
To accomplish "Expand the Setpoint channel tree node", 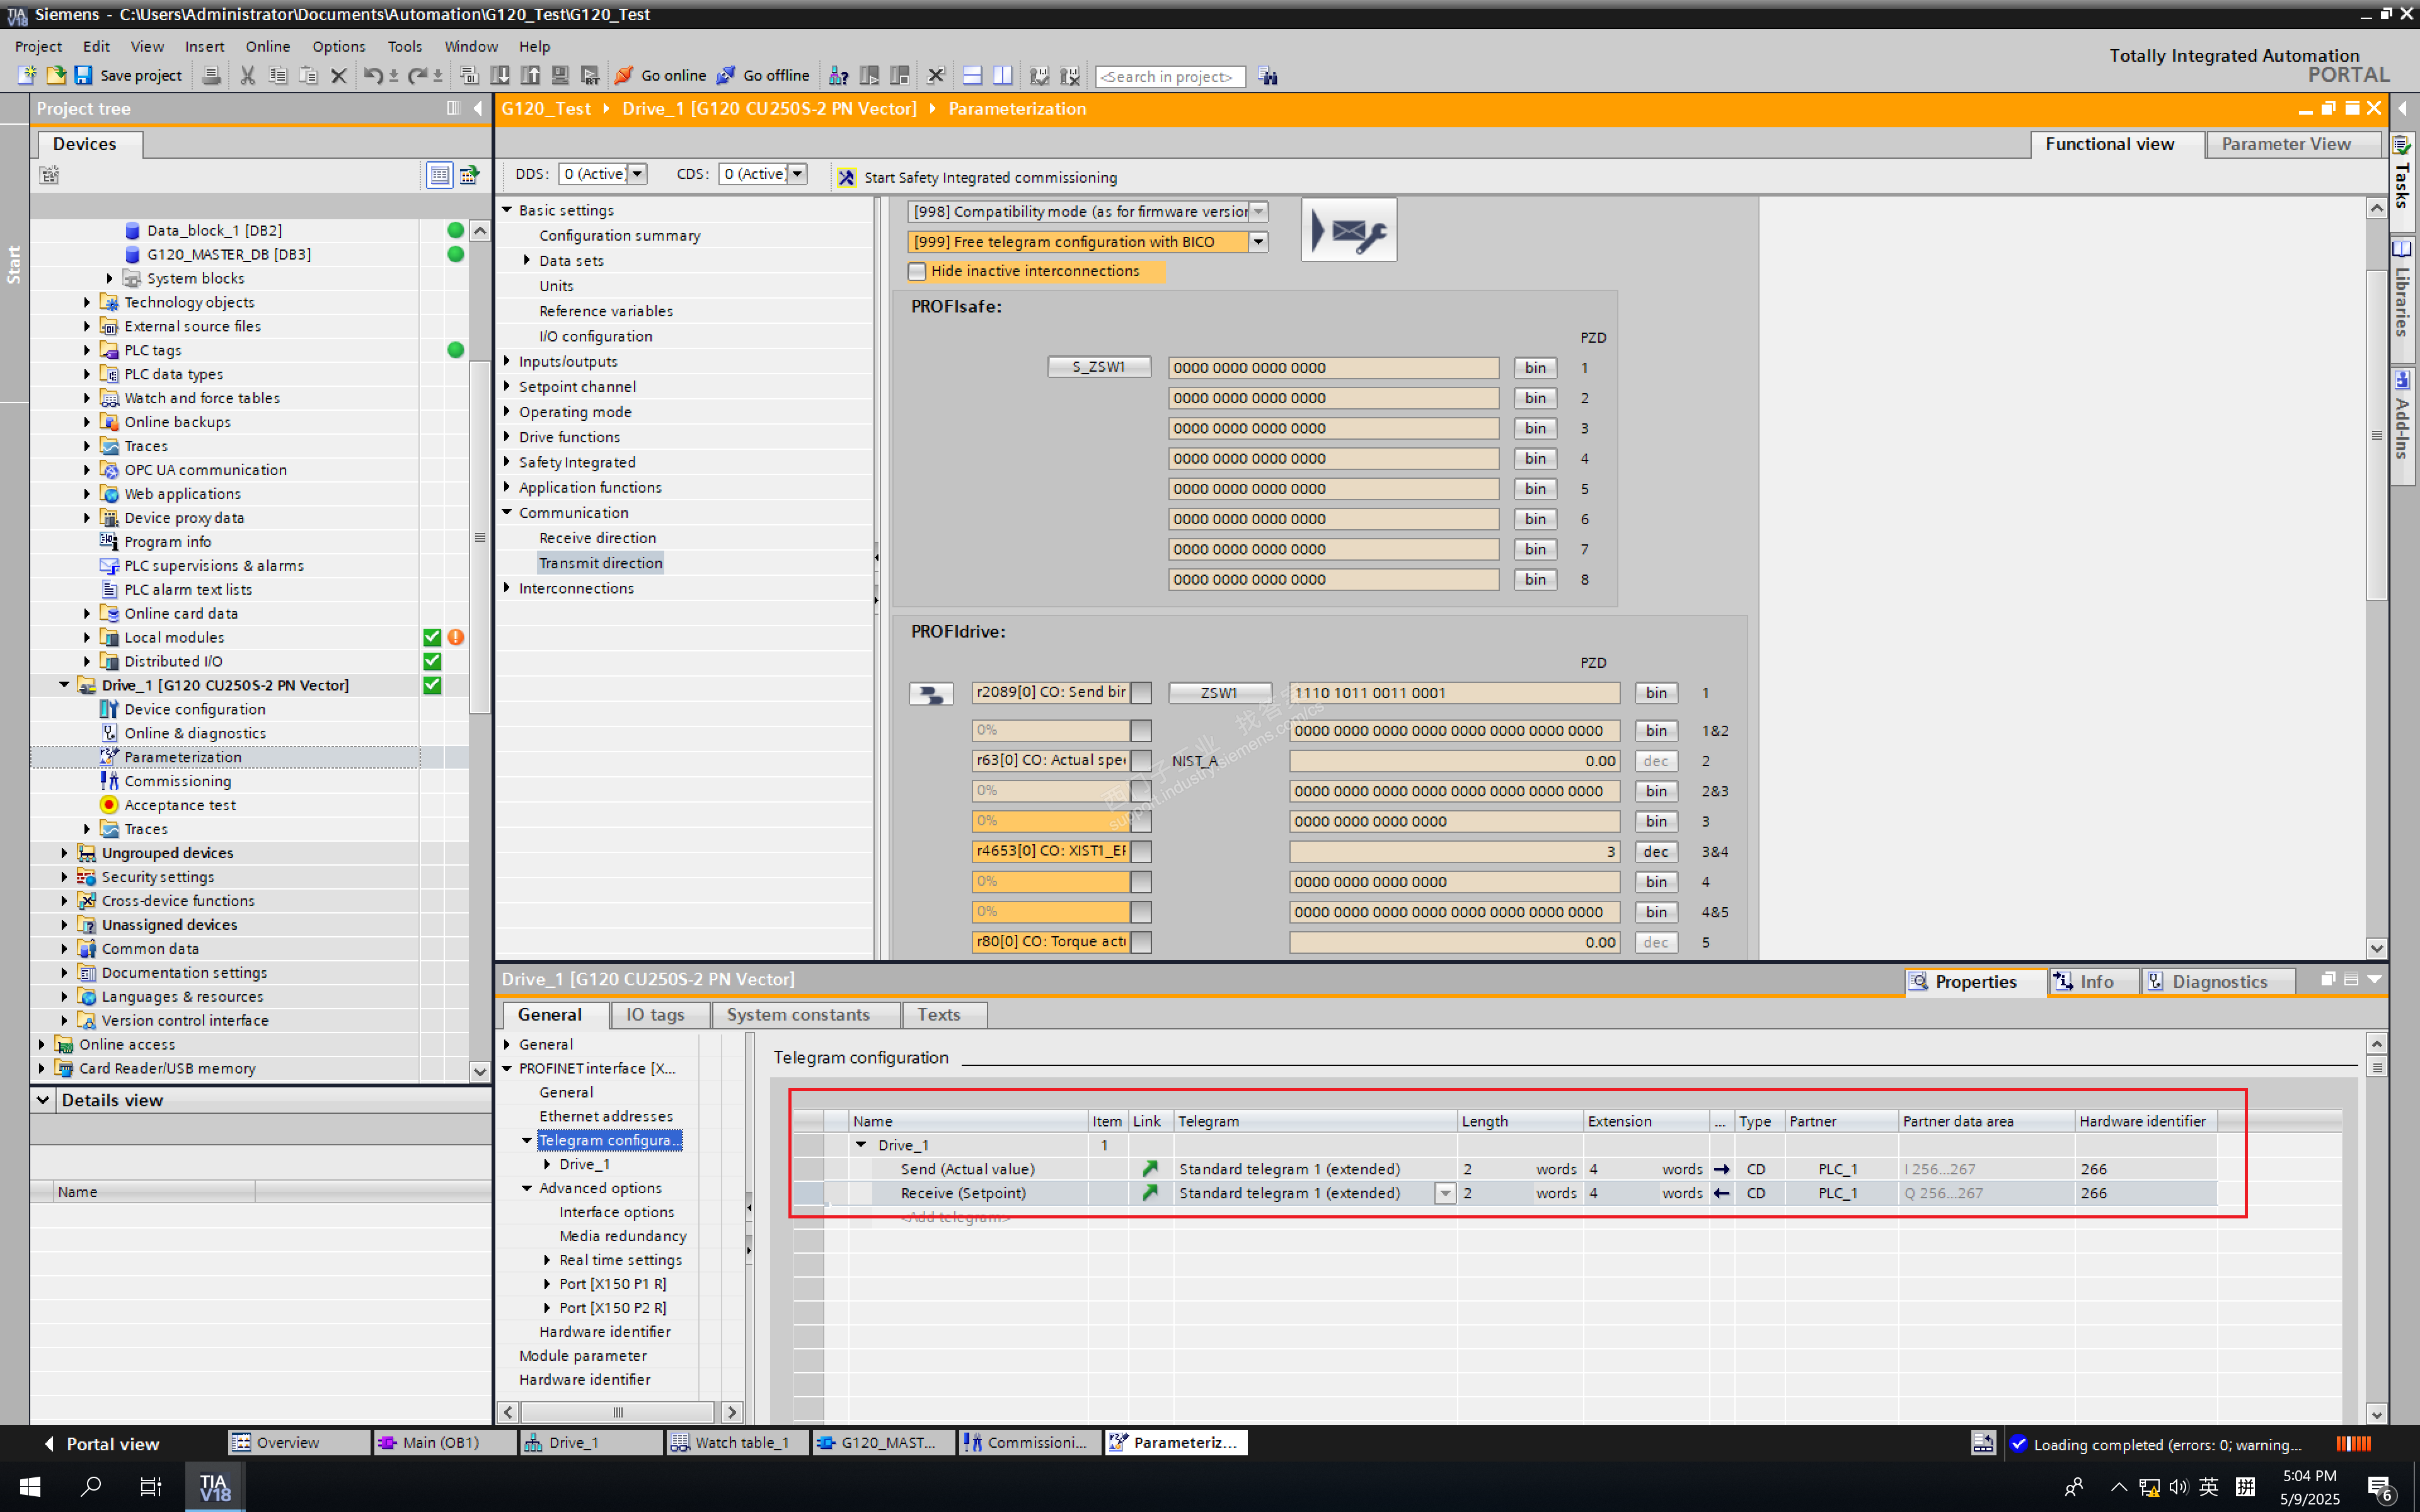I will click(x=507, y=387).
